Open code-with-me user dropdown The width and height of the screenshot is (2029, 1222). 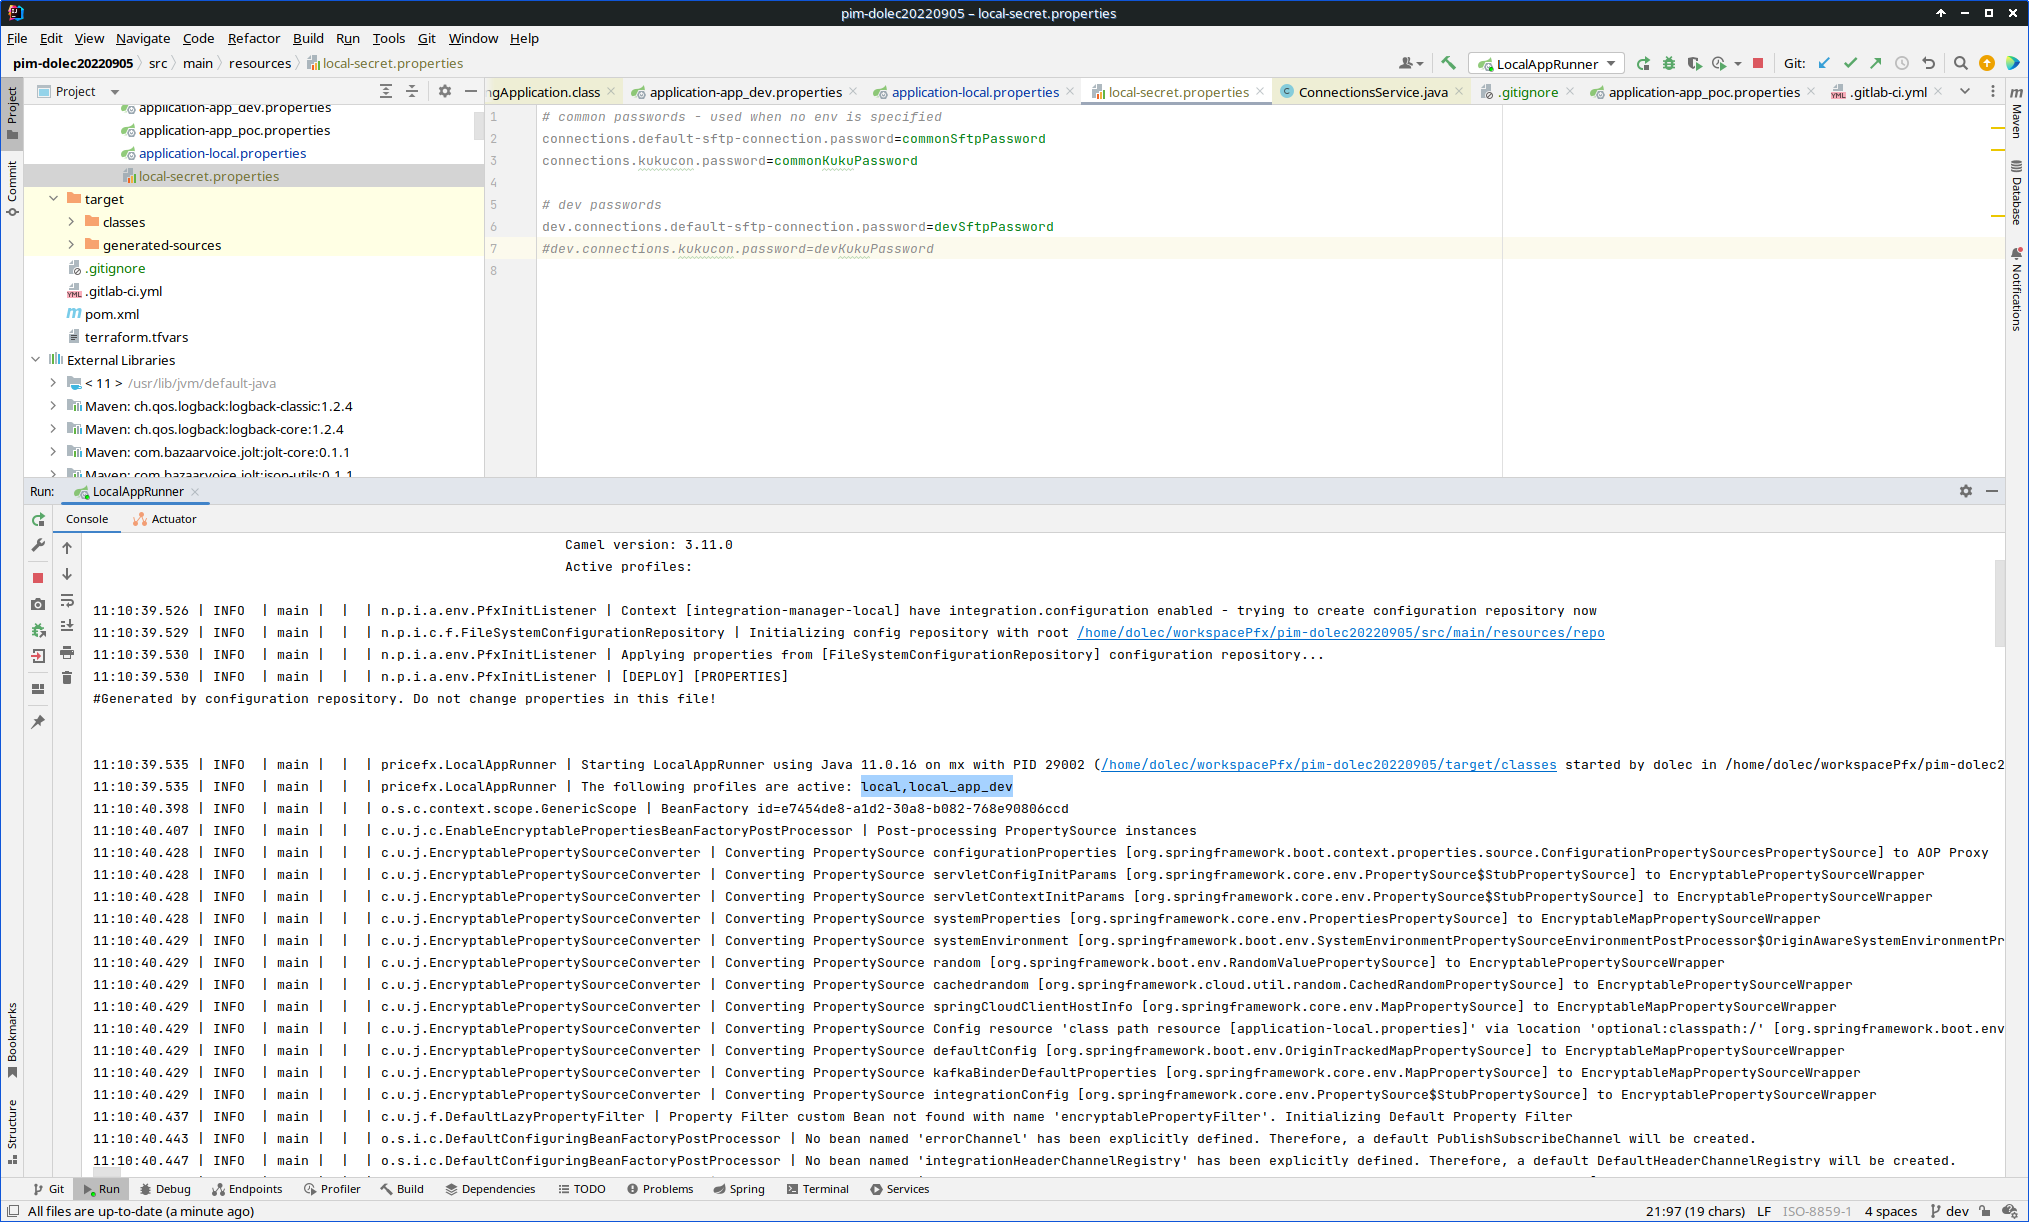(x=1411, y=63)
